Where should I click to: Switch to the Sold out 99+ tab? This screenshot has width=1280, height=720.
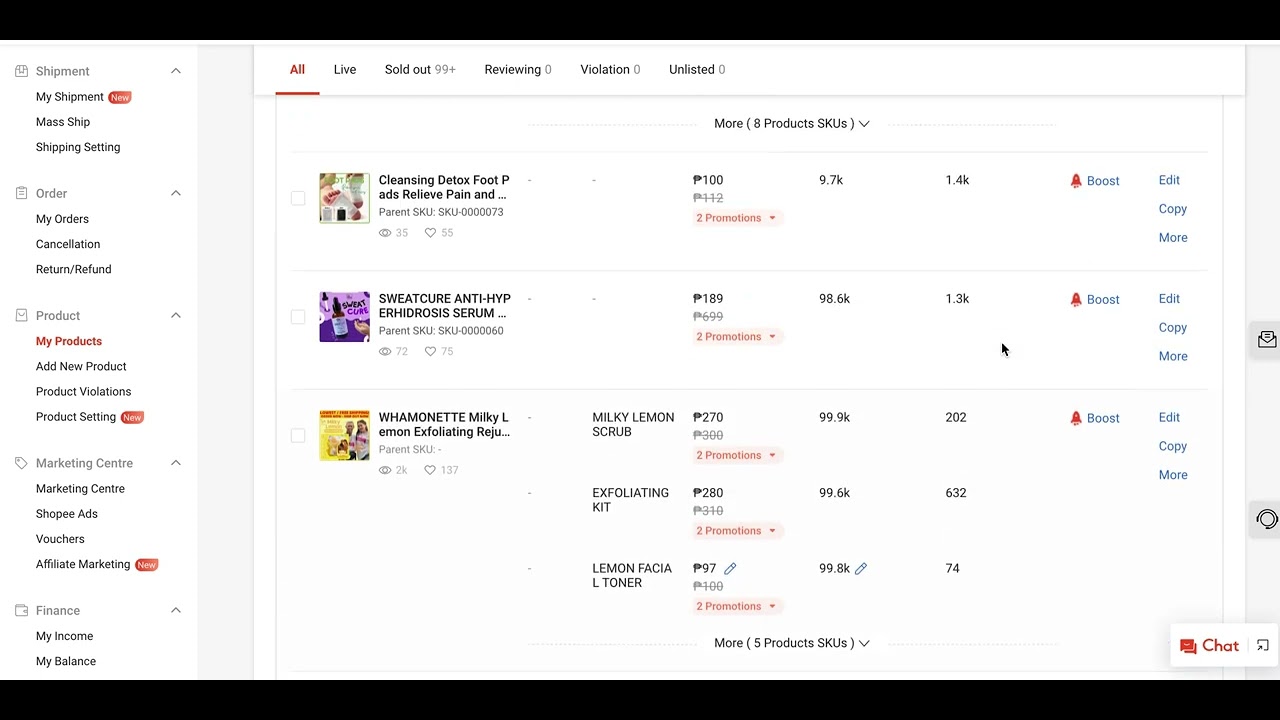coord(420,69)
